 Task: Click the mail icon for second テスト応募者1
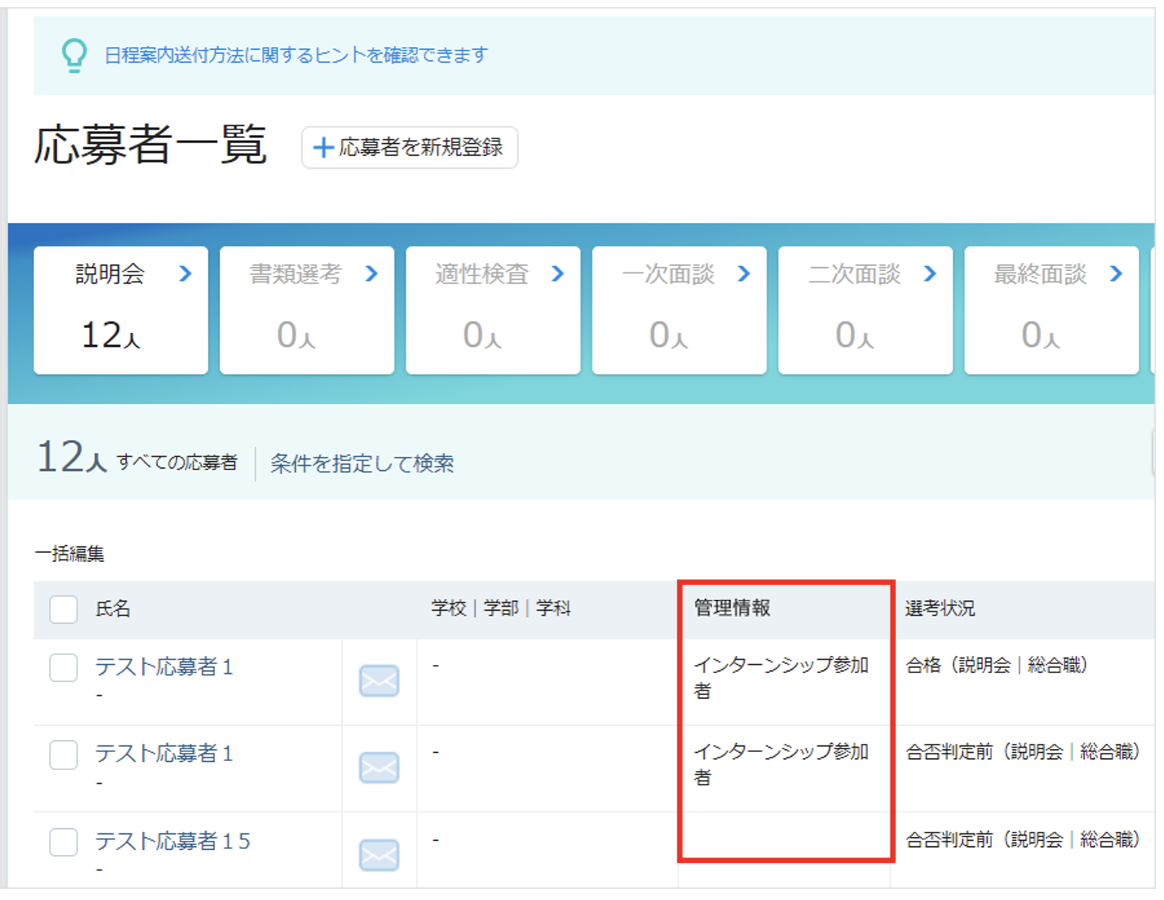[379, 767]
